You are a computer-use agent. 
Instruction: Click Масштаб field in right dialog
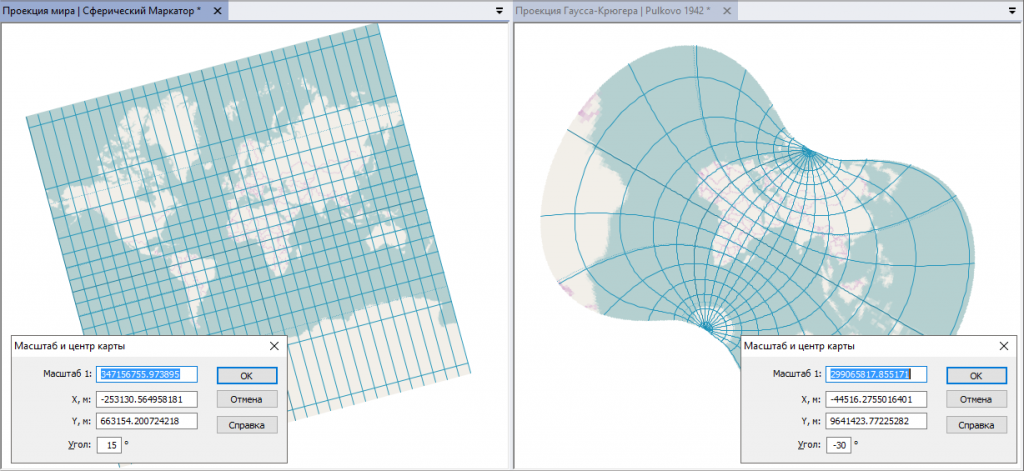click(877, 375)
